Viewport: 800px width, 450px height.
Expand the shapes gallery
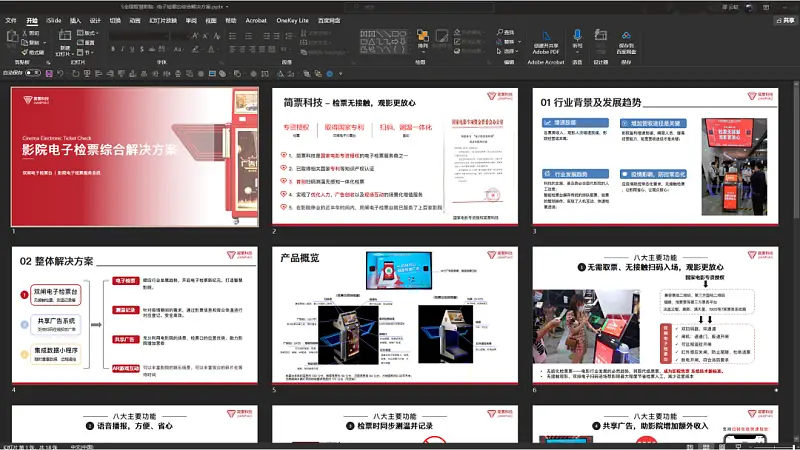408,50
